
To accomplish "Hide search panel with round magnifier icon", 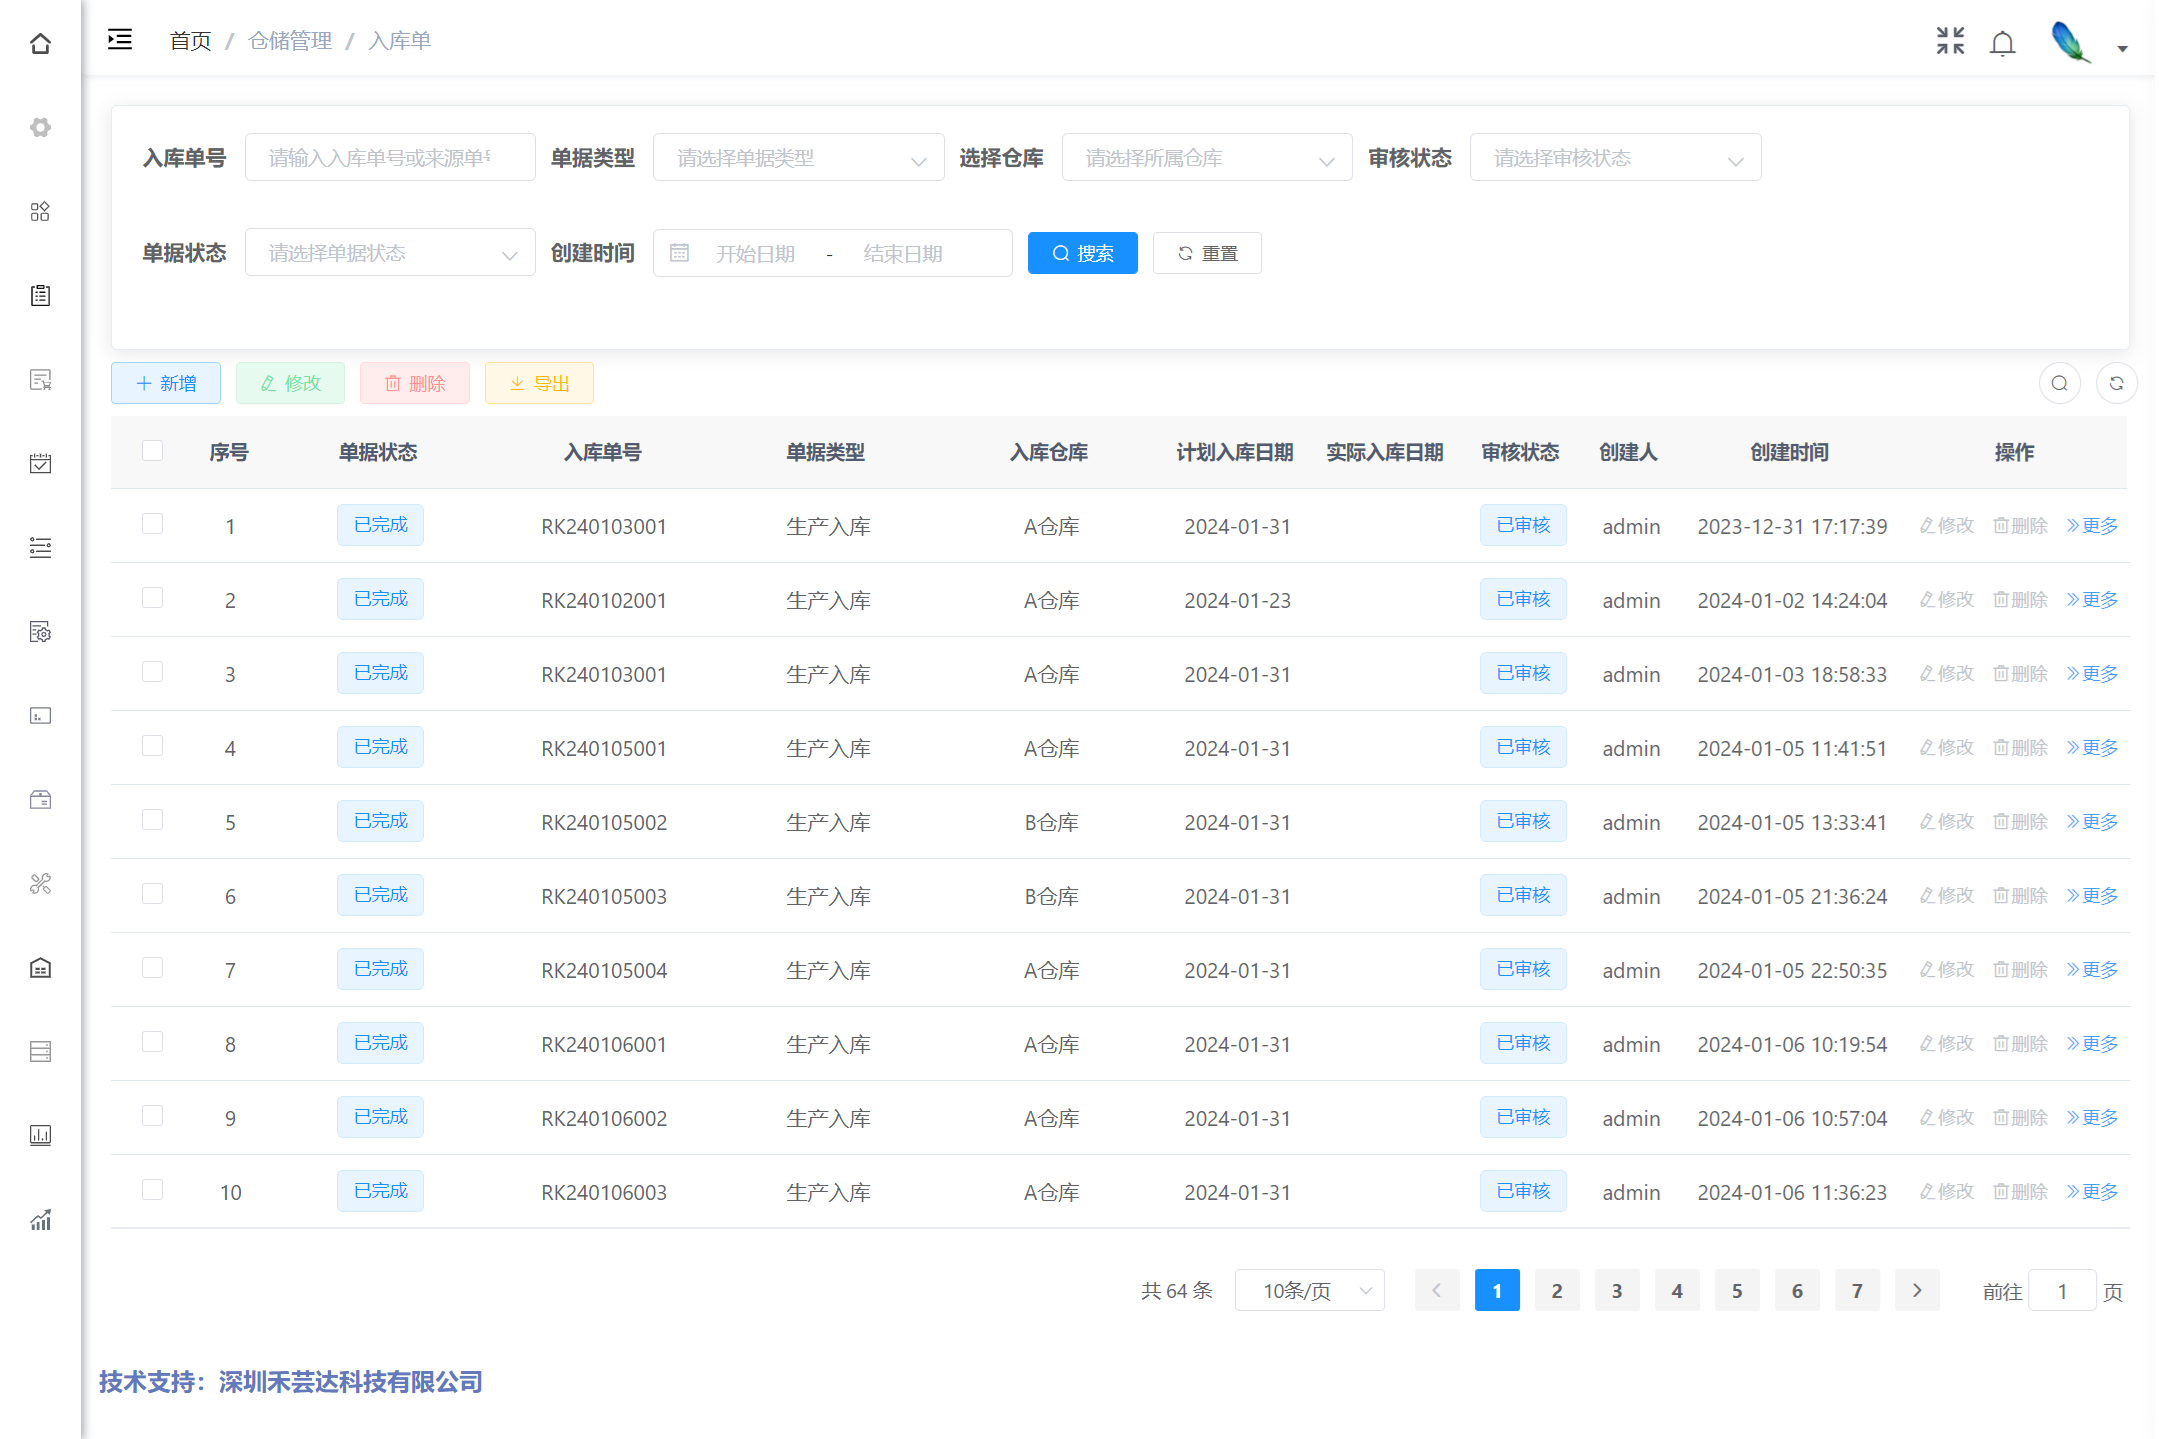I will point(2059,383).
